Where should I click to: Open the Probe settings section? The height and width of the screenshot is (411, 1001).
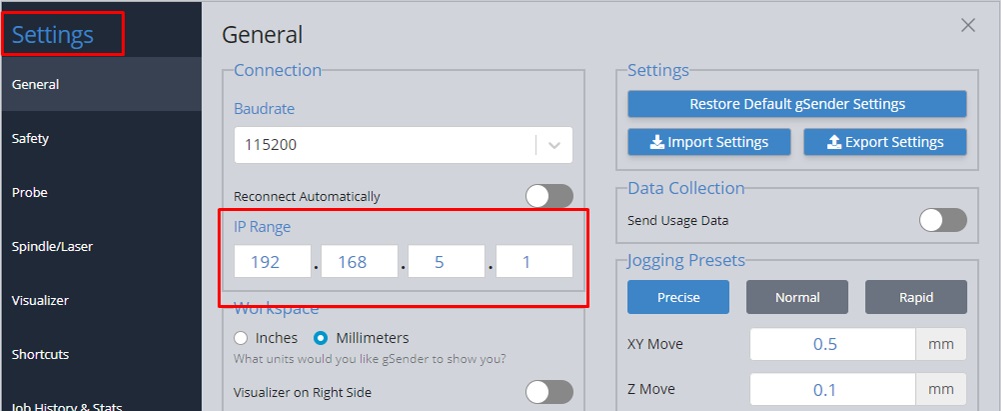(100, 192)
